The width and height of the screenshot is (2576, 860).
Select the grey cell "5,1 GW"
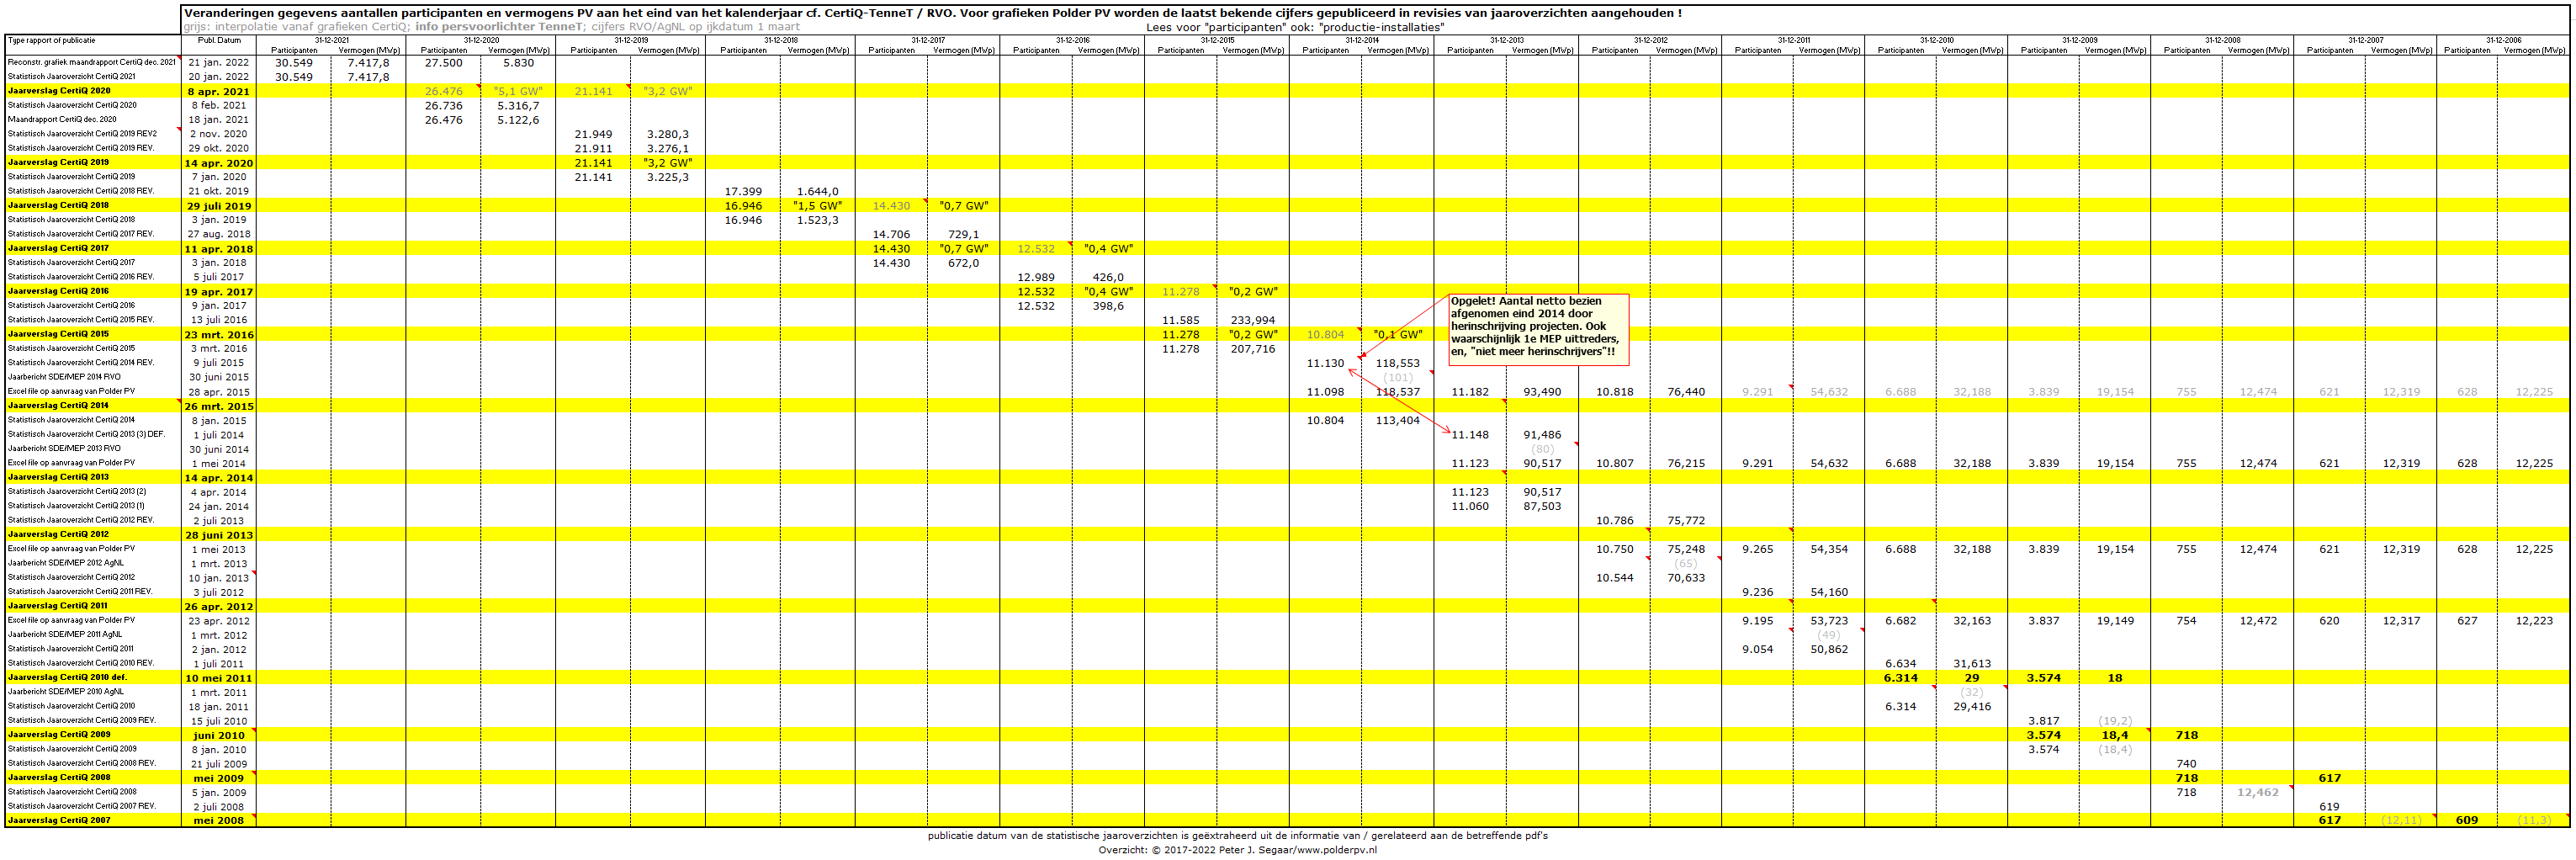[518, 91]
